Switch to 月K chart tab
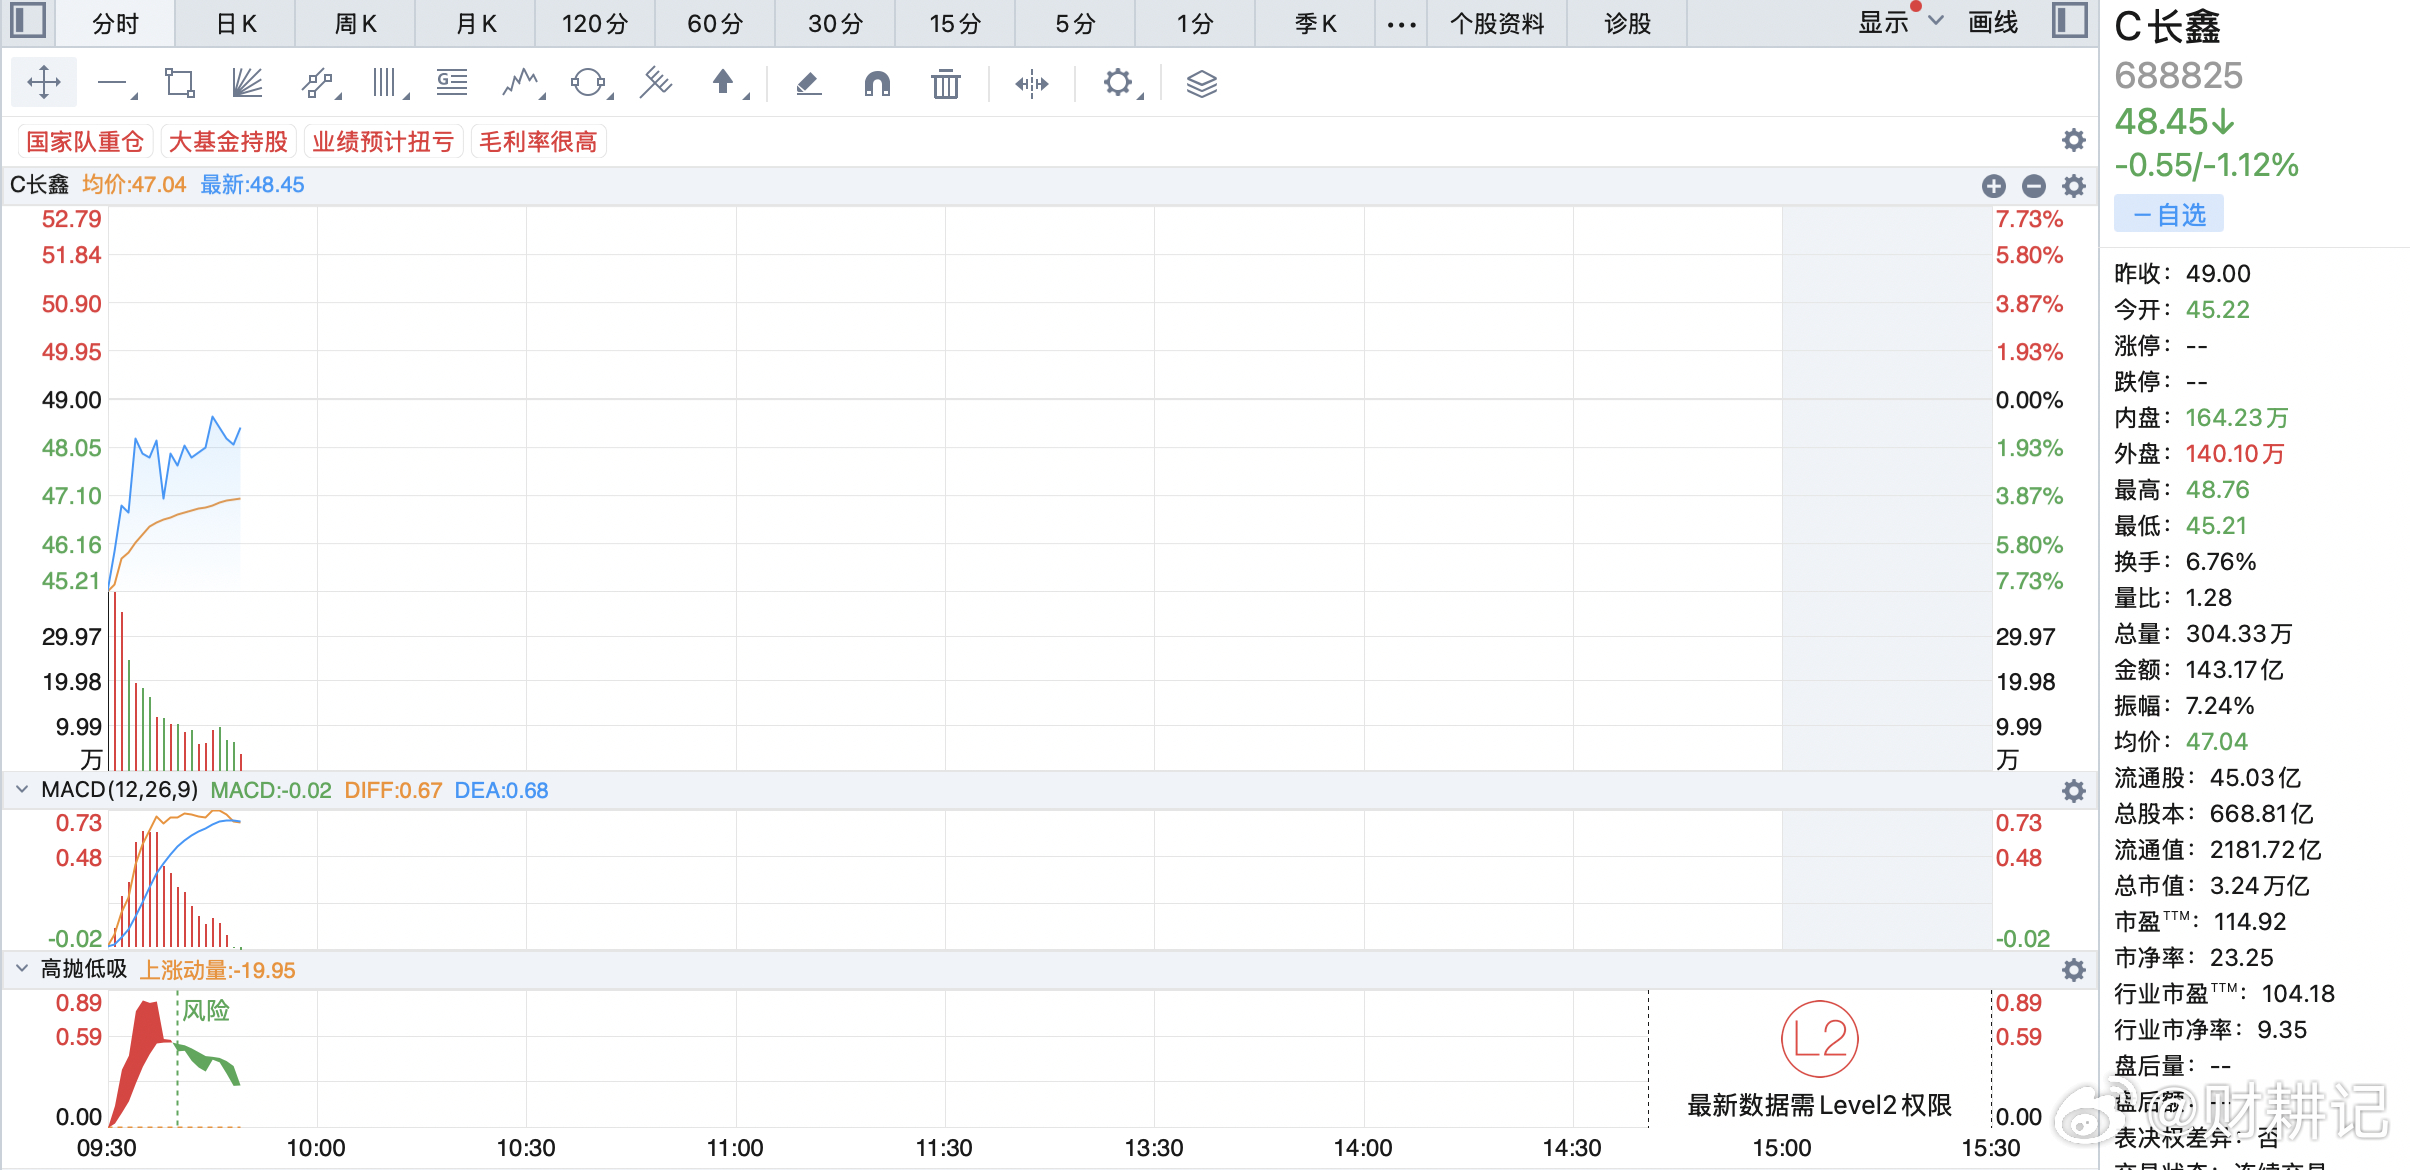 [476, 24]
